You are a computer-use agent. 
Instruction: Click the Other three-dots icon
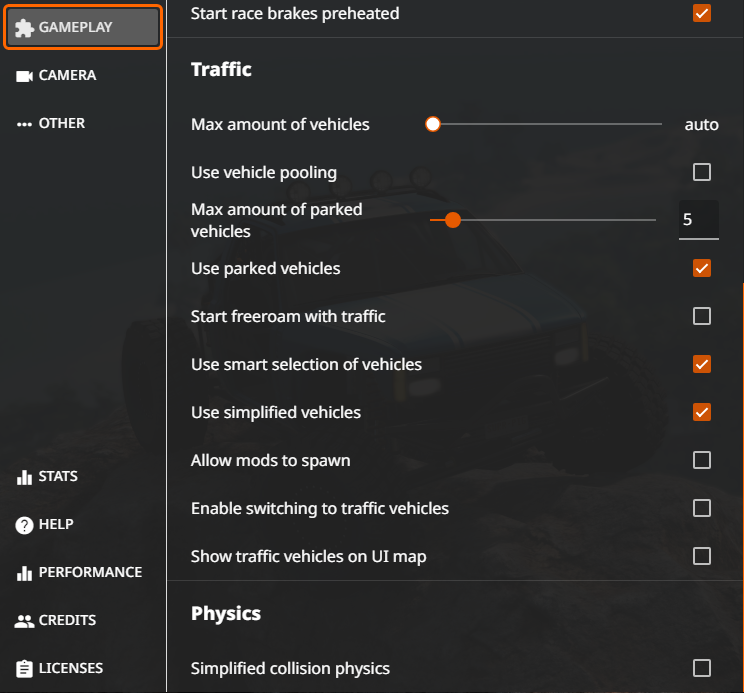(25, 124)
